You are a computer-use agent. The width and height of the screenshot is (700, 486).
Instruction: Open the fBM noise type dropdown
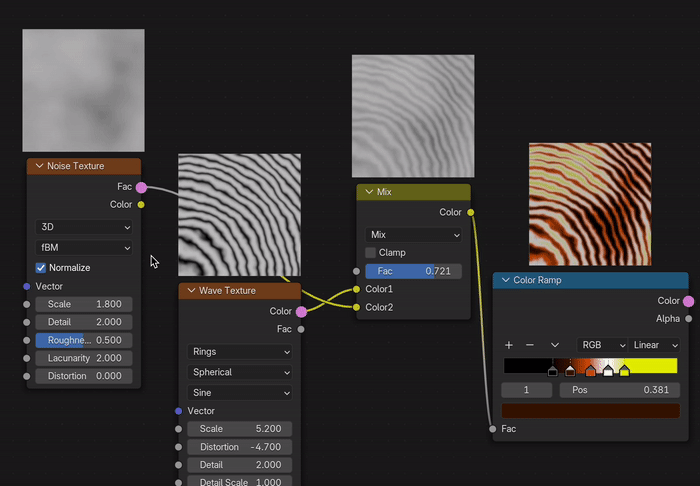click(83, 247)
